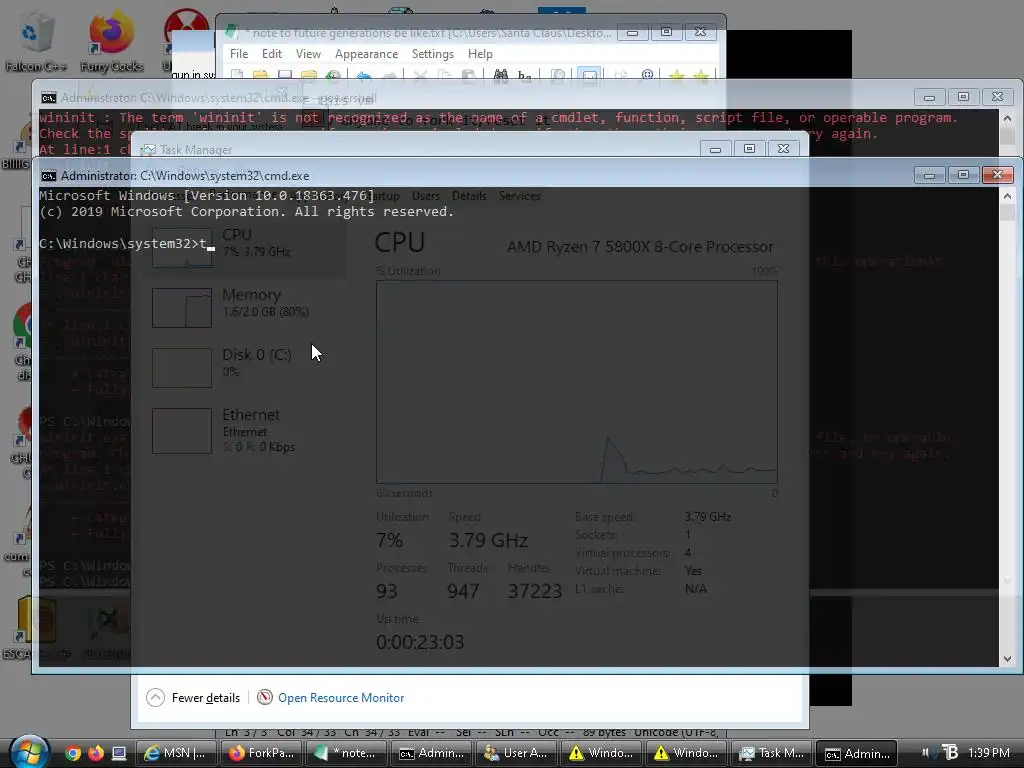Open the Settings menu in the note editor
This screenshot has height=768, width=1024.
tap(432, 54)
